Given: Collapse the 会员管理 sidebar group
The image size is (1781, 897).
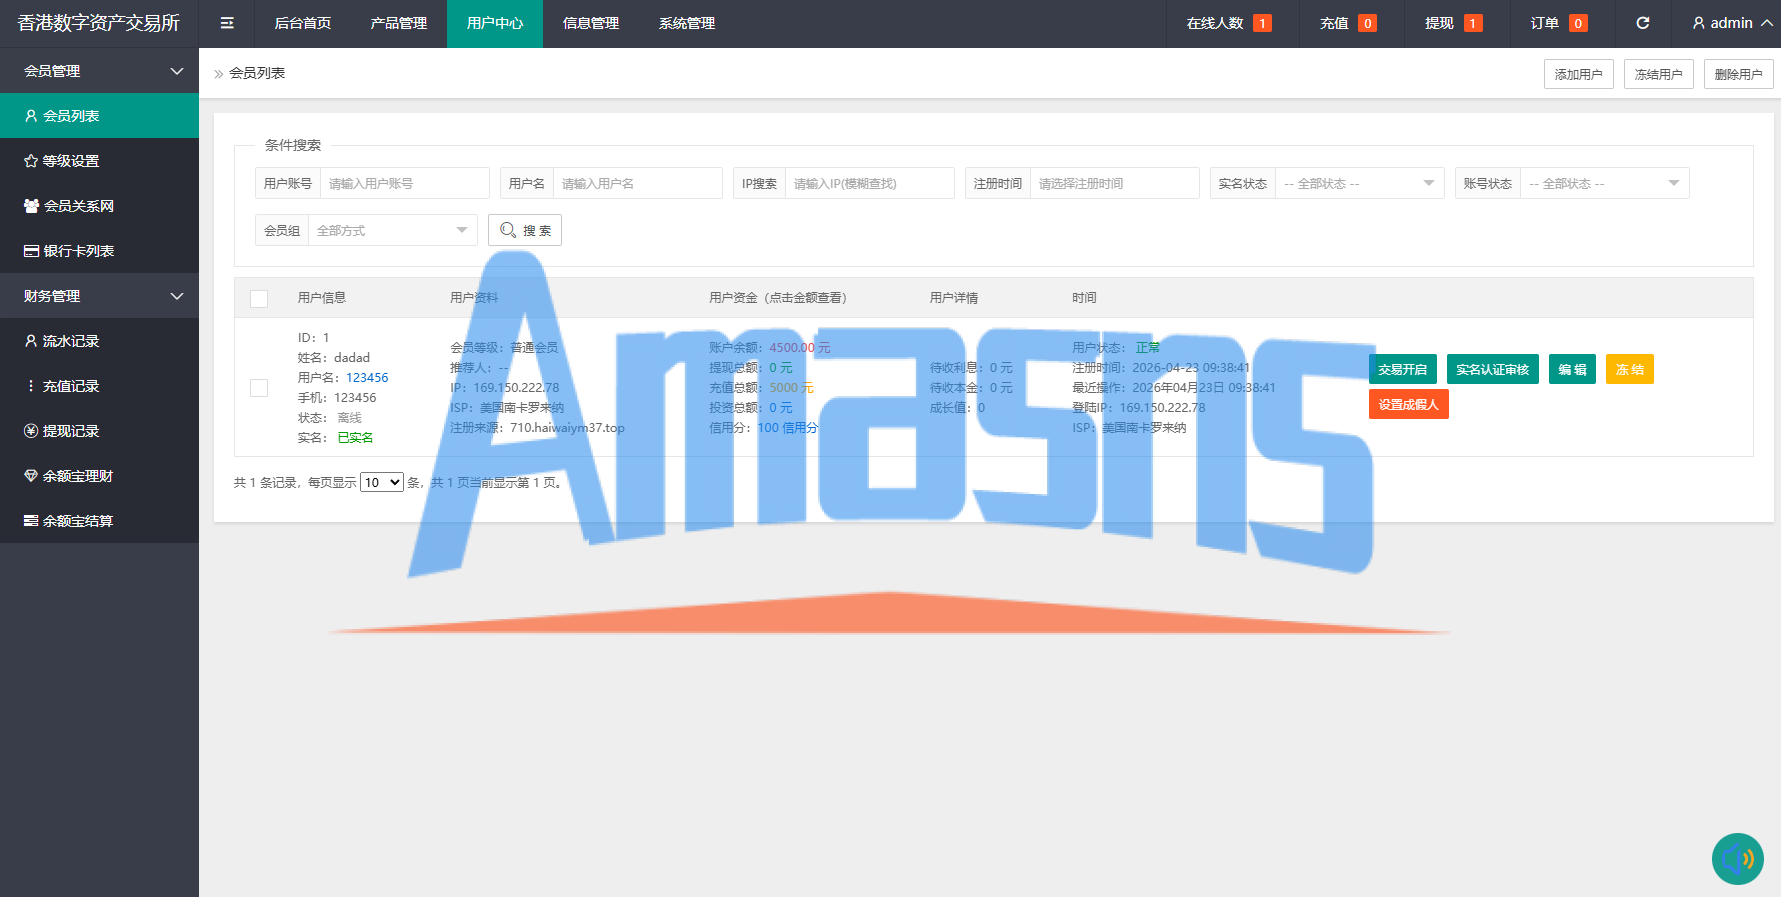Looking at the screenshot, I should [x=100, y=71].
